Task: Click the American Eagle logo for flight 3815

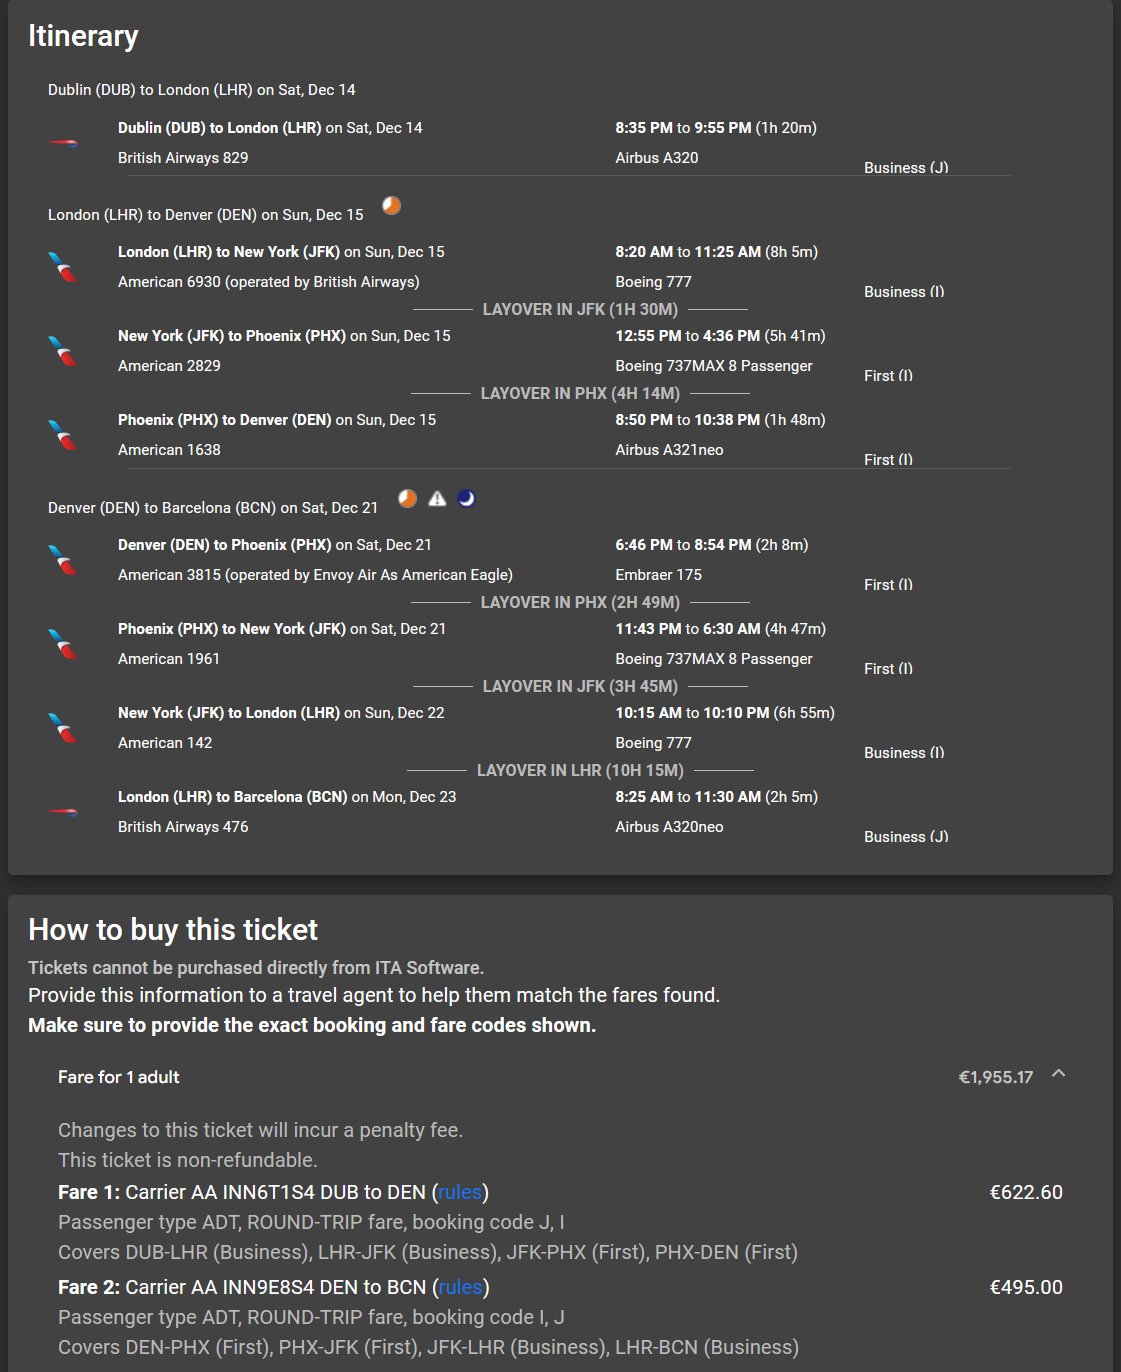Action: [x=63, y=560]
